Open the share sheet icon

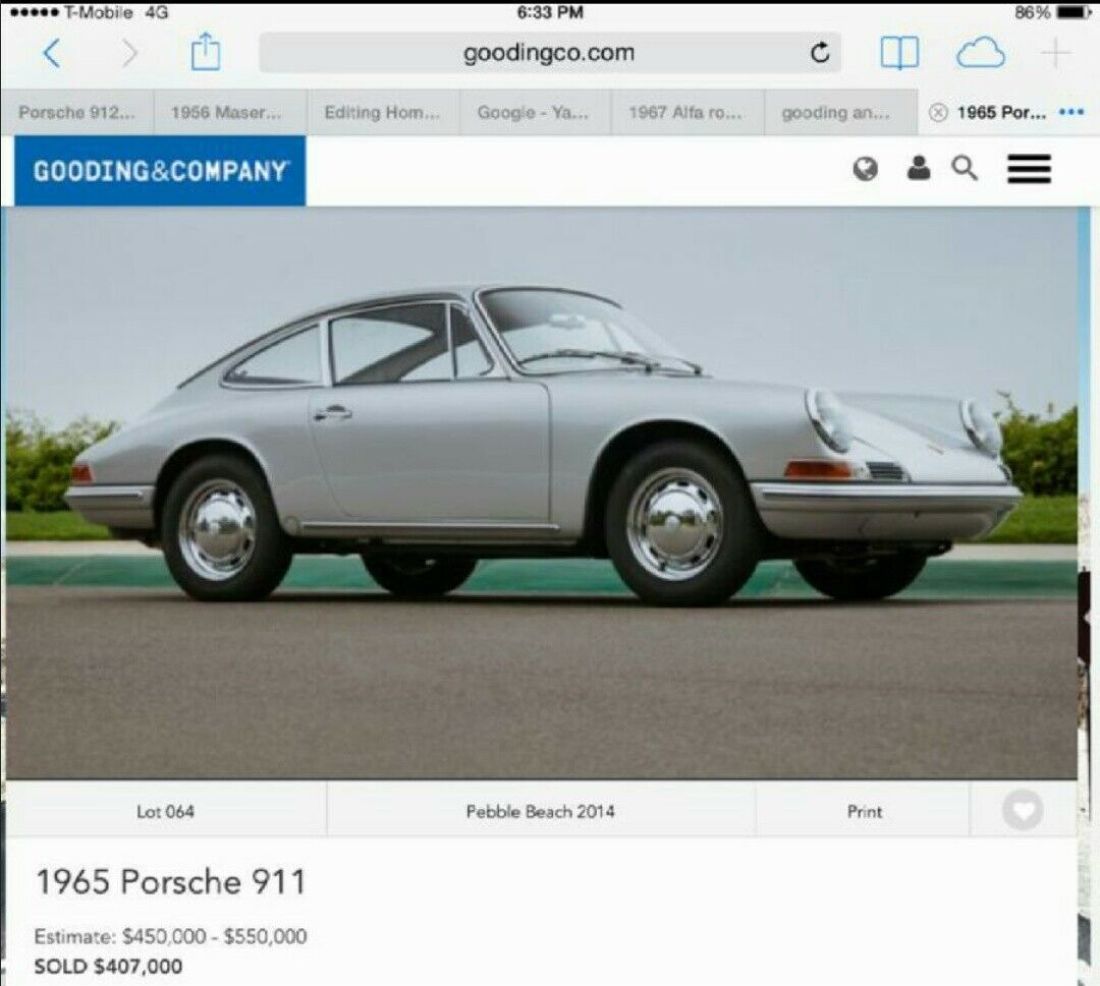pyautogui.click(x=206, y=51)
